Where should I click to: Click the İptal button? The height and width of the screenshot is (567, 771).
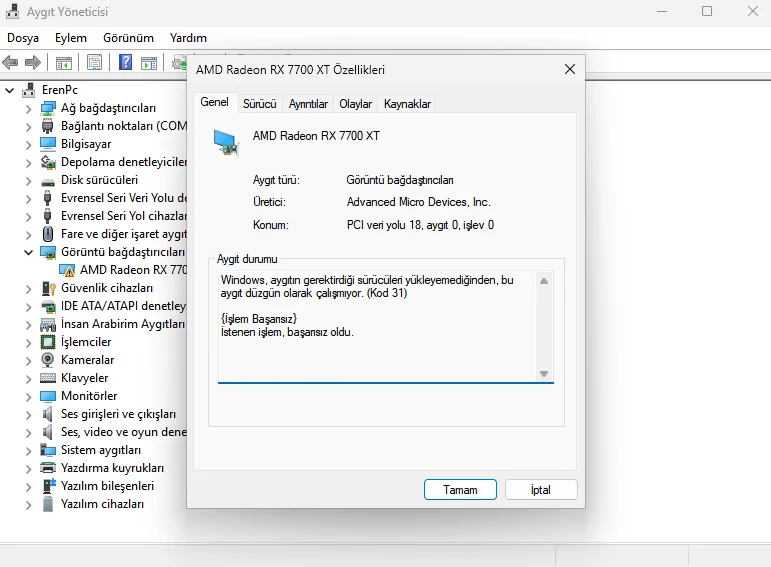coord(541,490)
